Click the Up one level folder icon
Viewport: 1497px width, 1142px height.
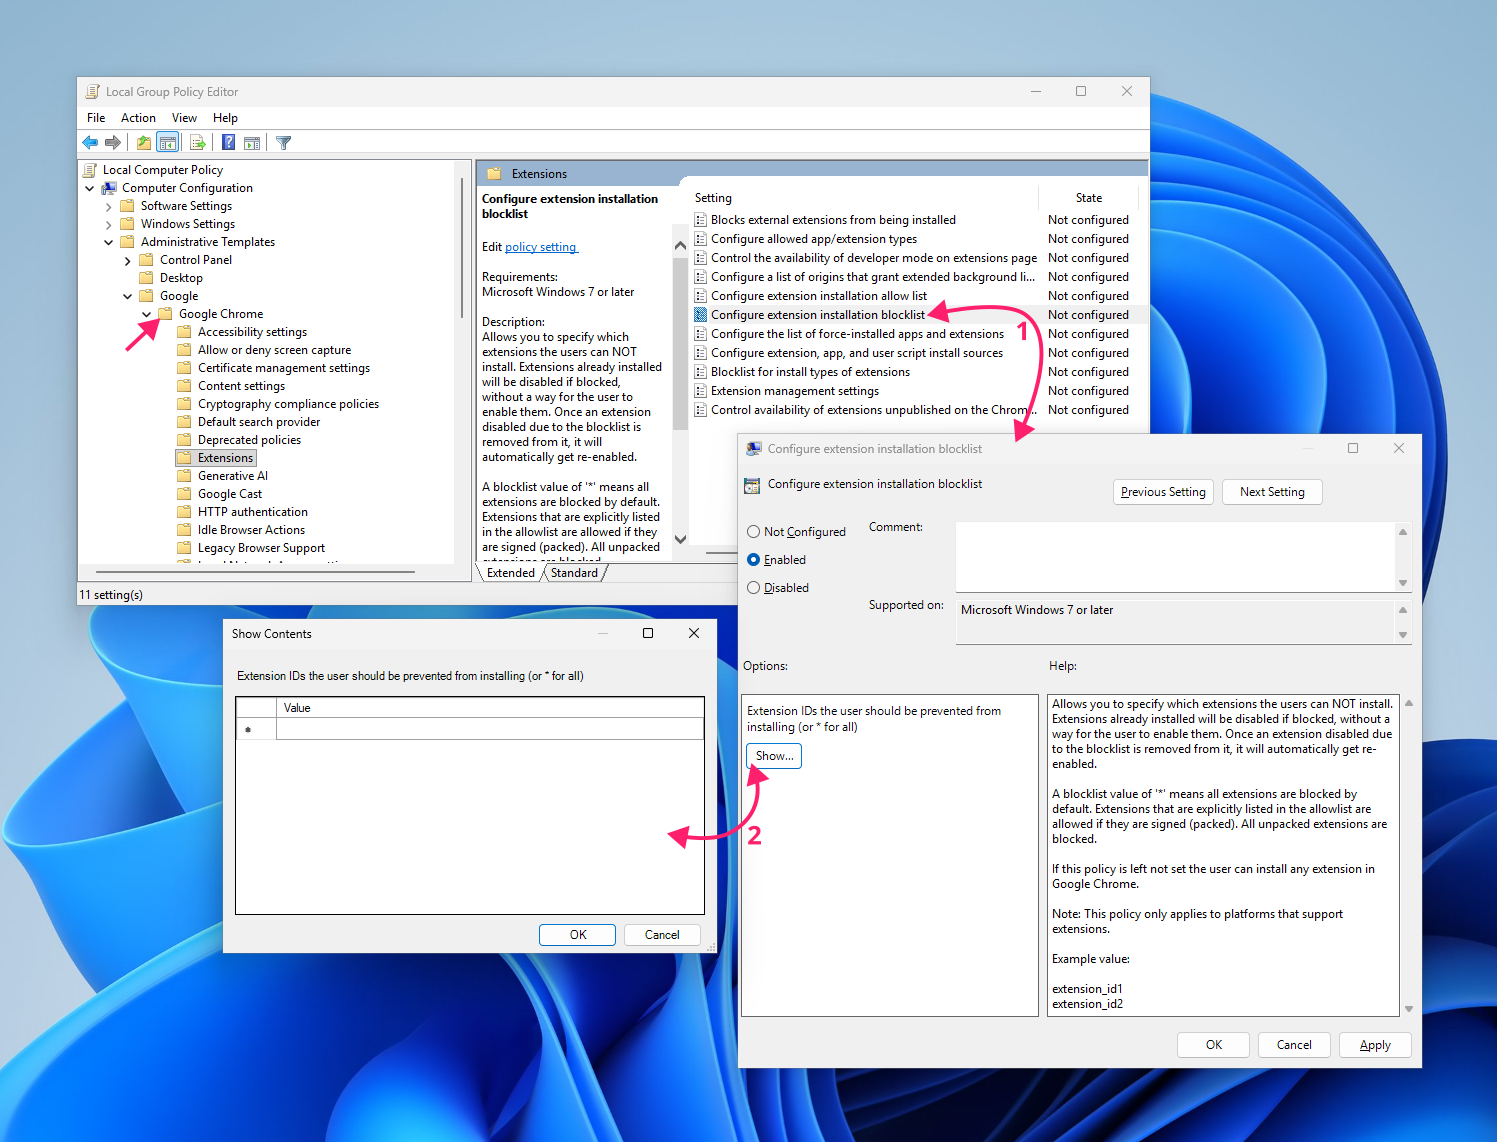144,143
